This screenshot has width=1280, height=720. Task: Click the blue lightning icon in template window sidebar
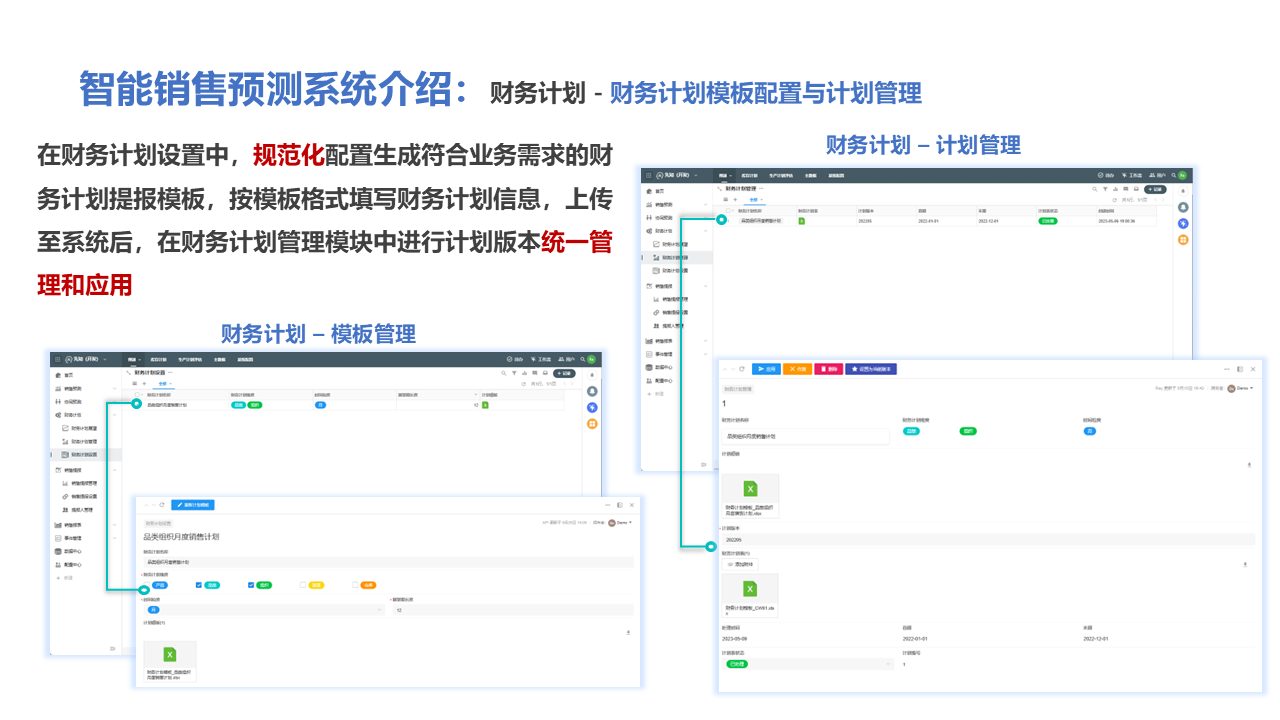tap(592, 408)
